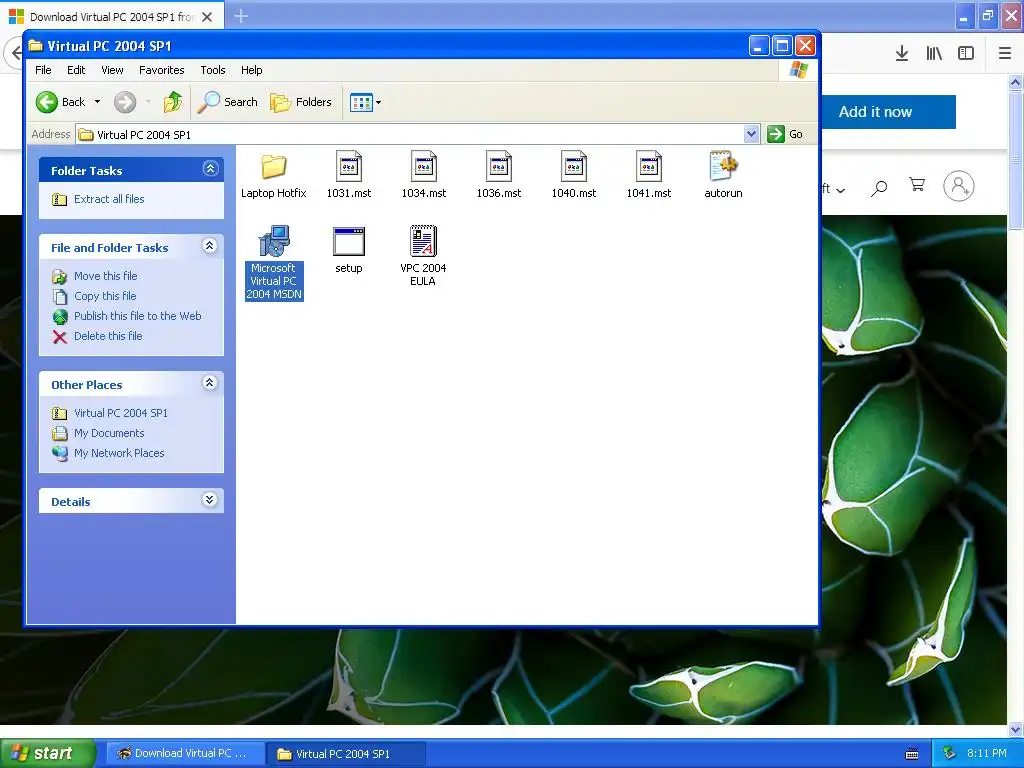Click Move this file link
The image size is (1024, 768).
coord(105,276)
